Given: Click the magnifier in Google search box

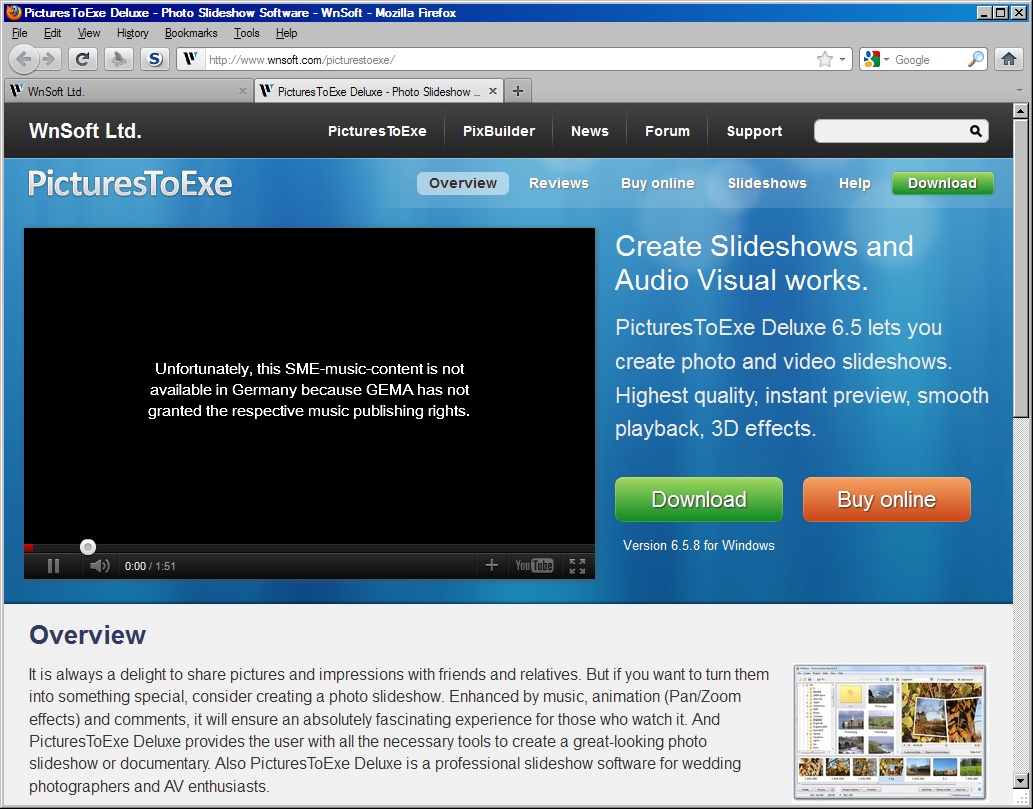Looking at the screenshot, I should pos(976,59).
